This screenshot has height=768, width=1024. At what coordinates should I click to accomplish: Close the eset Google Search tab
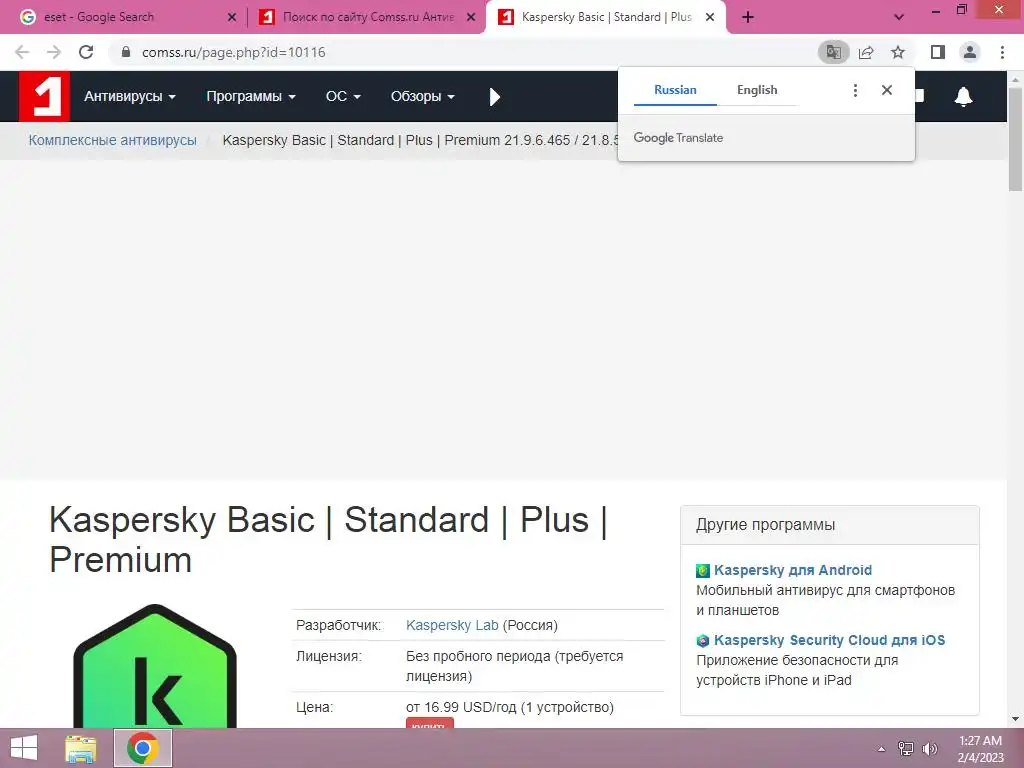coord(232,17)
